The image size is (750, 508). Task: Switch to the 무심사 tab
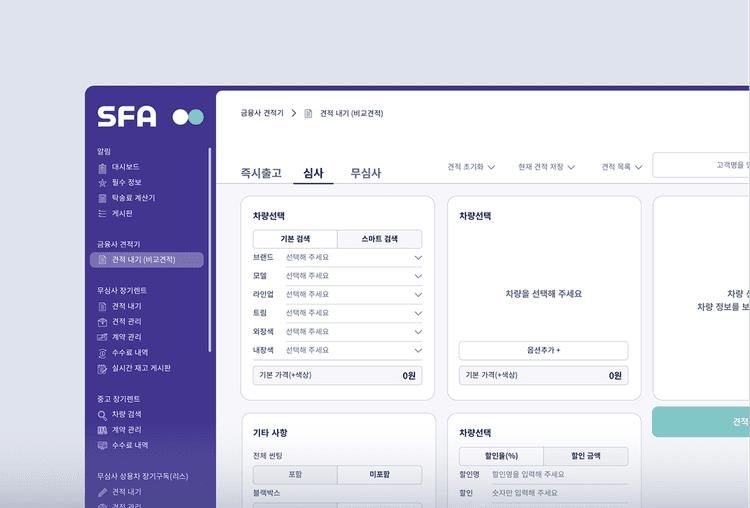366,173
